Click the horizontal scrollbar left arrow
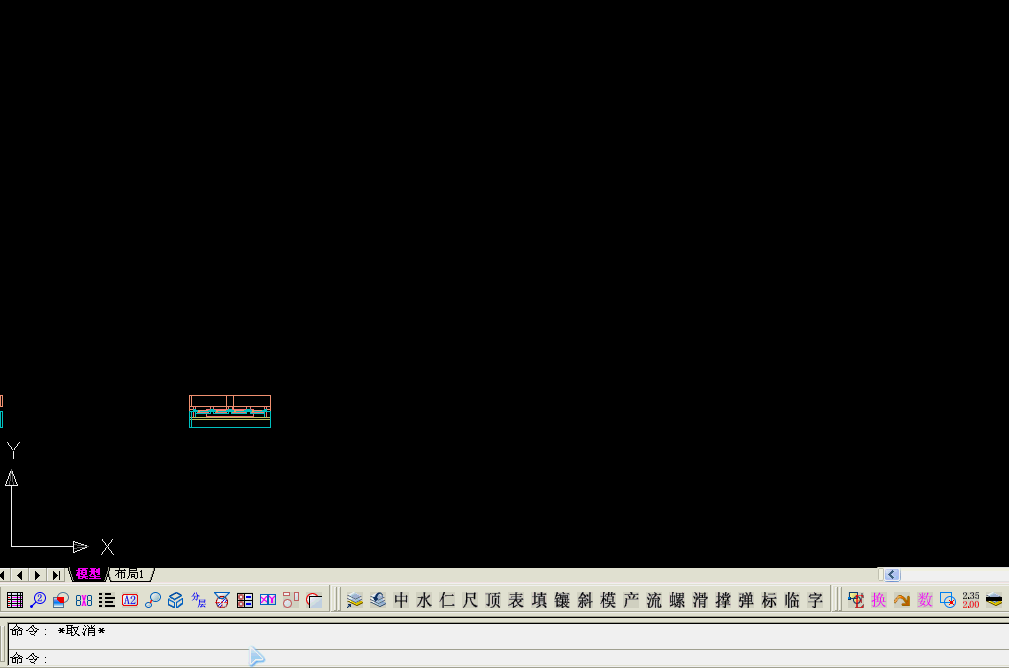This screenshot has height=668, width=1009. pyautogui.click(x=892, y=575)
